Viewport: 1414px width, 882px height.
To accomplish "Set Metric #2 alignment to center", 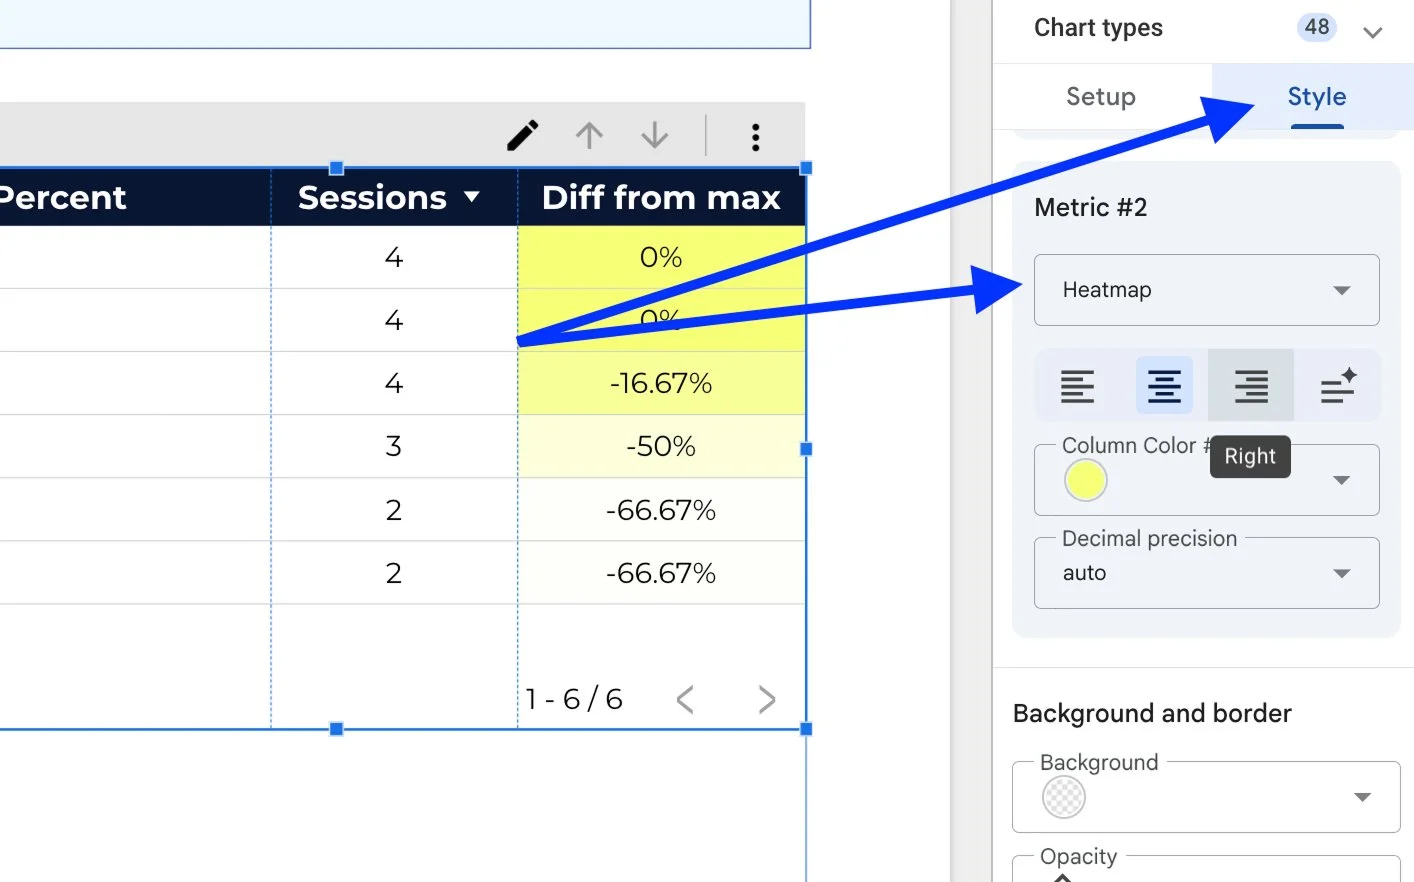I will pos(1164,385).
